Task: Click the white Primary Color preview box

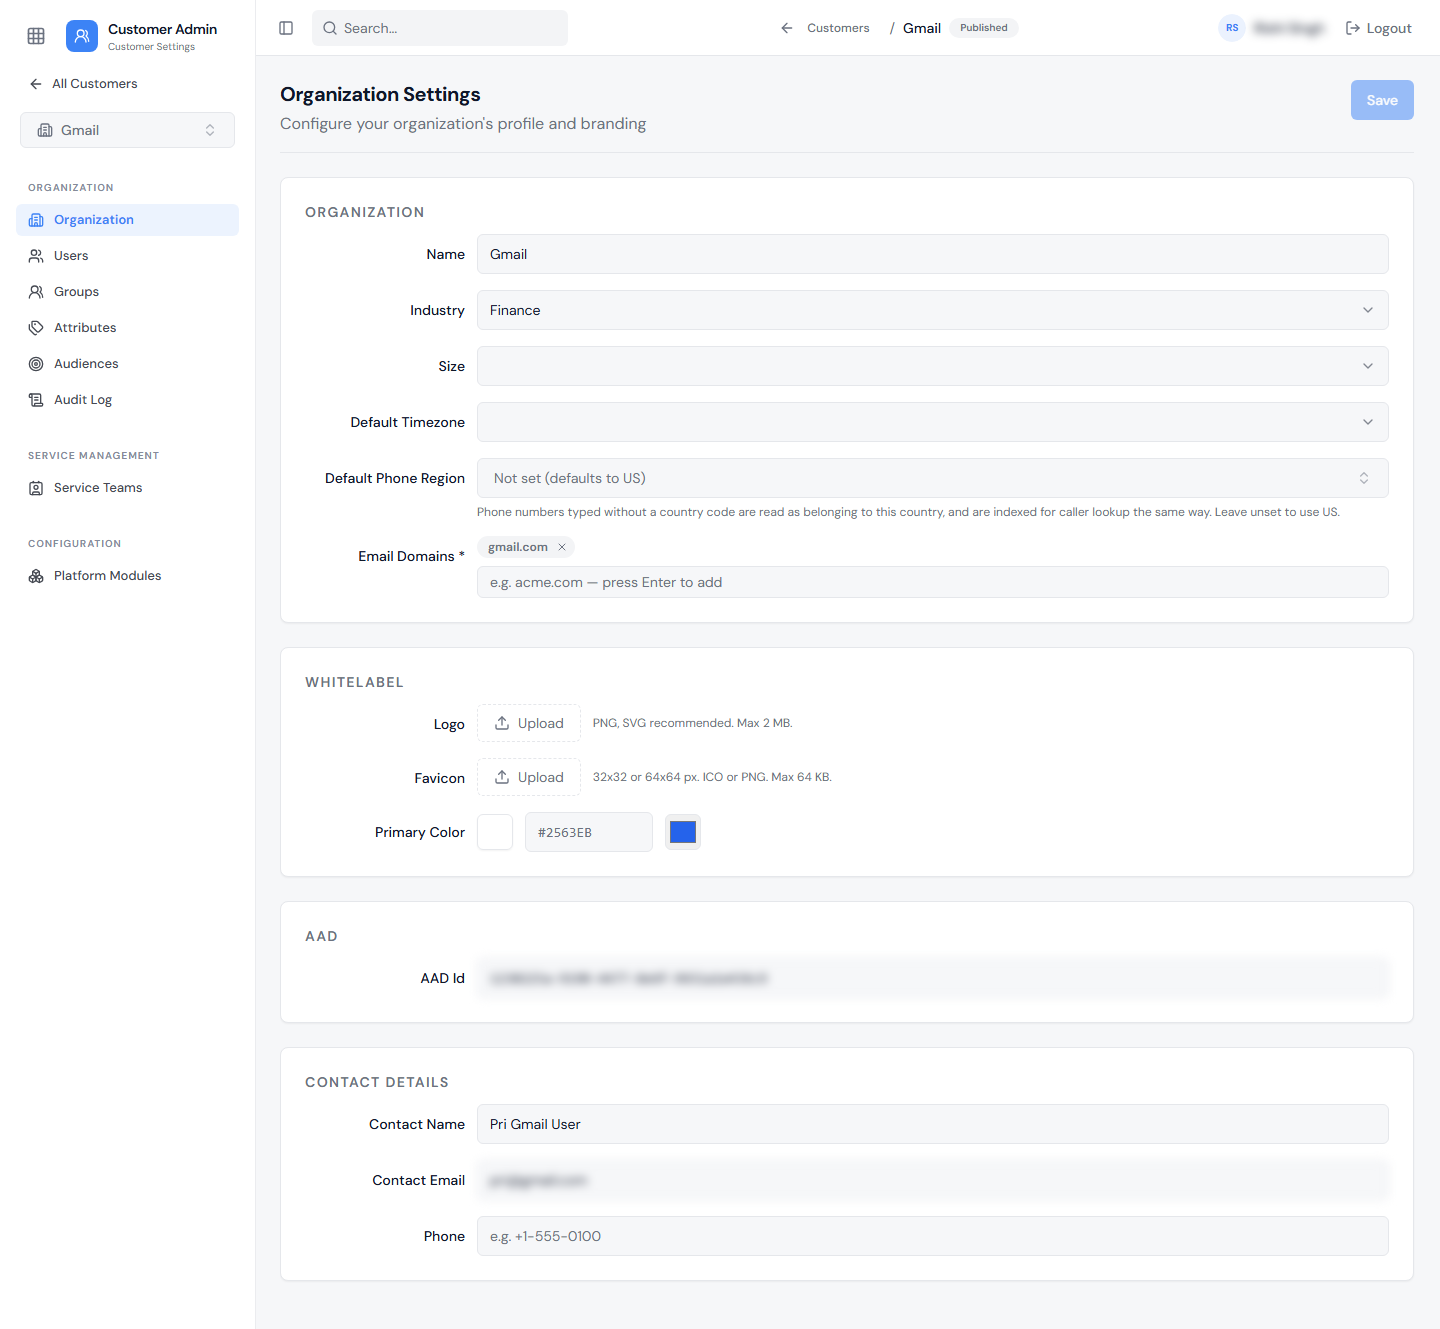Action: click(x=495, y=832)
